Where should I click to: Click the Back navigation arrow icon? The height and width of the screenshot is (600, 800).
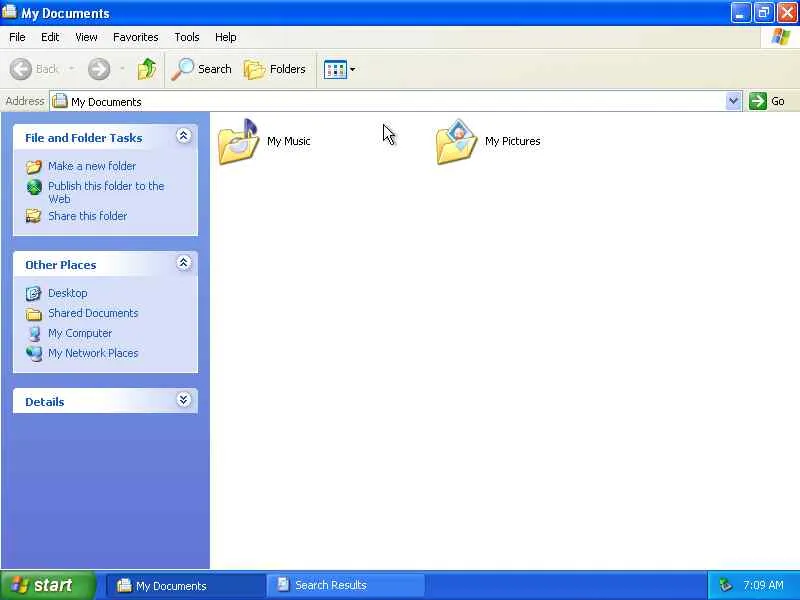pyautogui.click(x=21, y=69)
